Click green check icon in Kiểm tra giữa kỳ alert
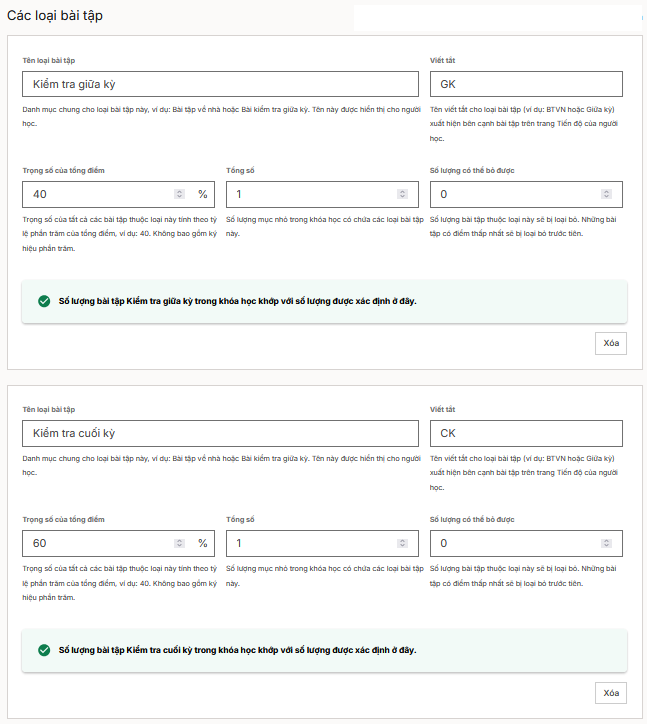Viewport: 647px width, 724px height. coord(44,301)
